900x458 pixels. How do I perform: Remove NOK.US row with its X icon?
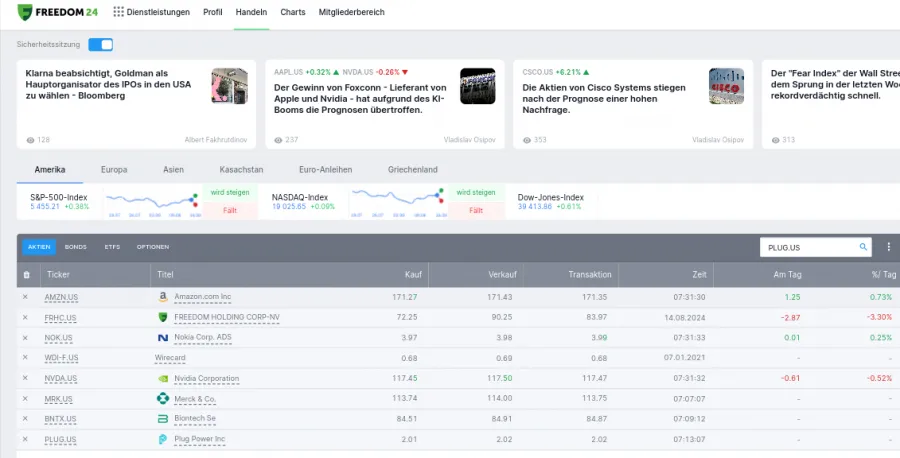pos(25,337)
